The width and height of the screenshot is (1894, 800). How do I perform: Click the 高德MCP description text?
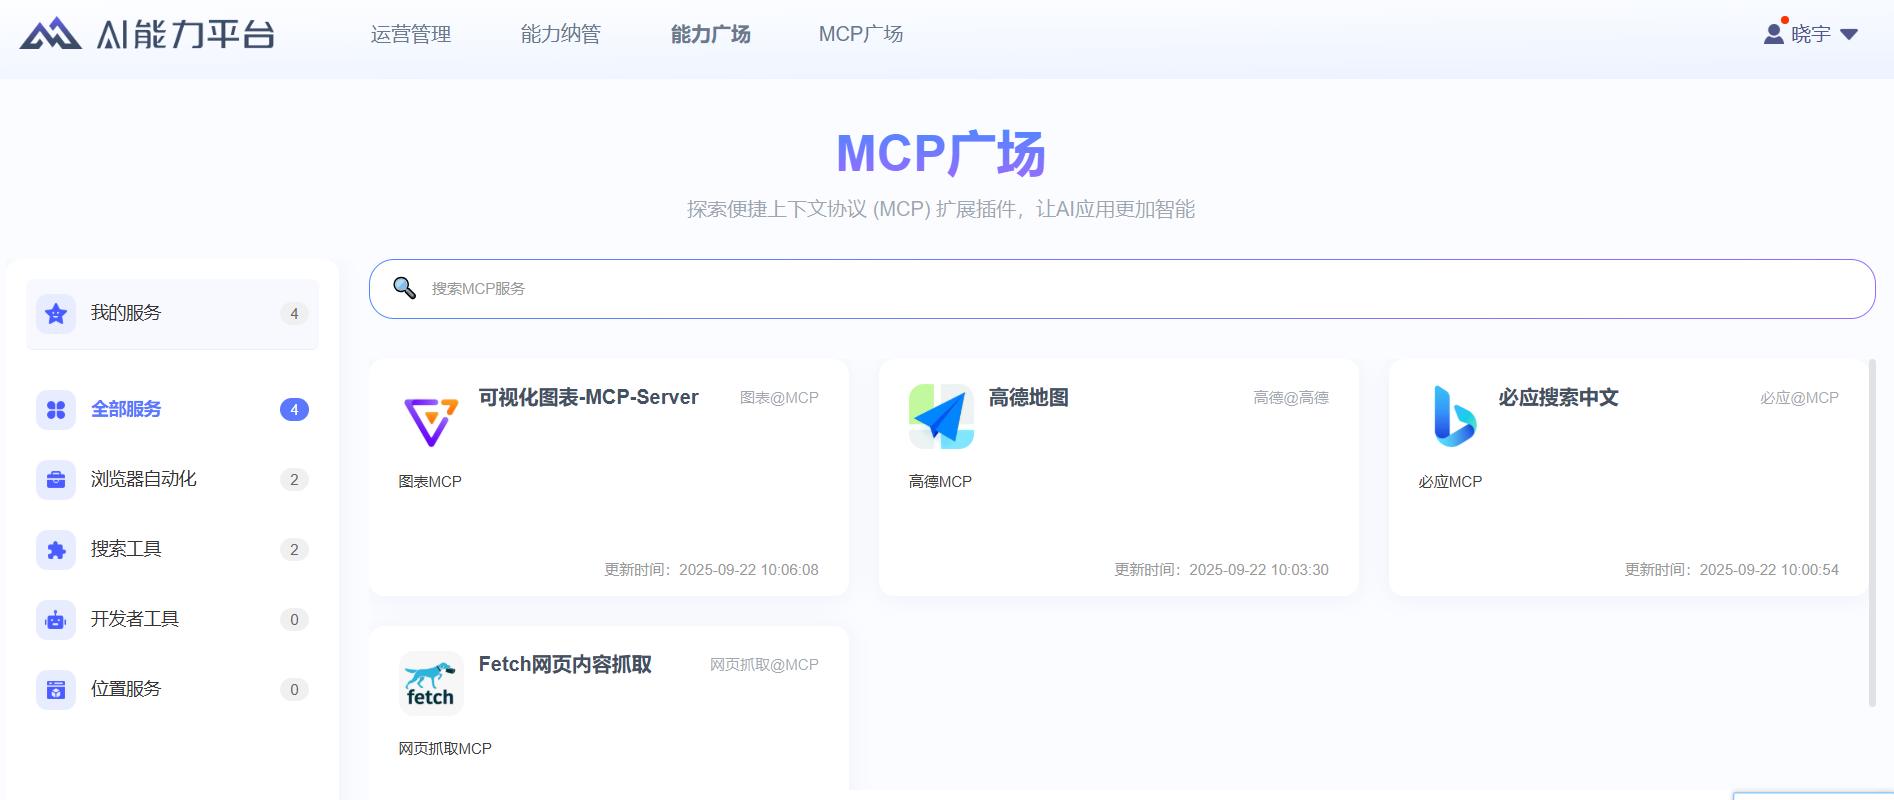(940, 482)
